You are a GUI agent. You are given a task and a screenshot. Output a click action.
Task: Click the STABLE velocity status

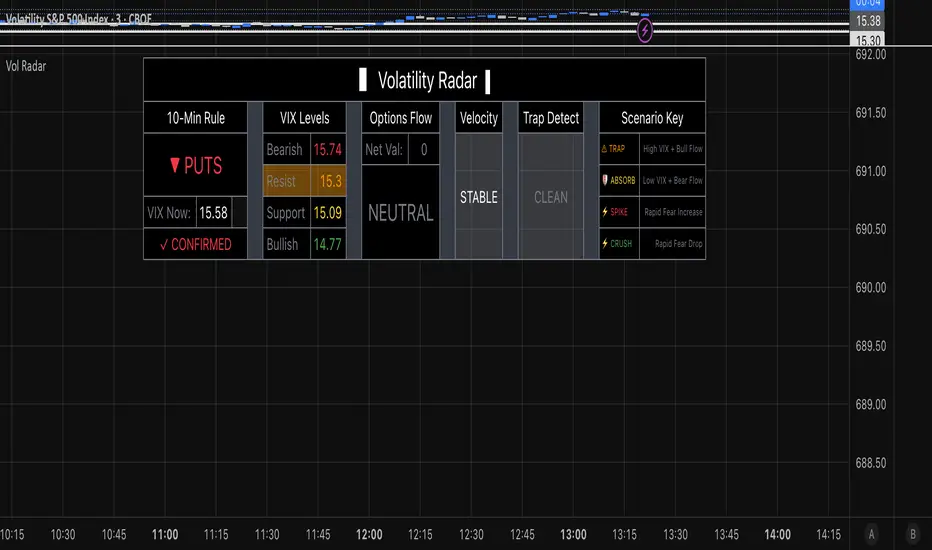[478, 197]
